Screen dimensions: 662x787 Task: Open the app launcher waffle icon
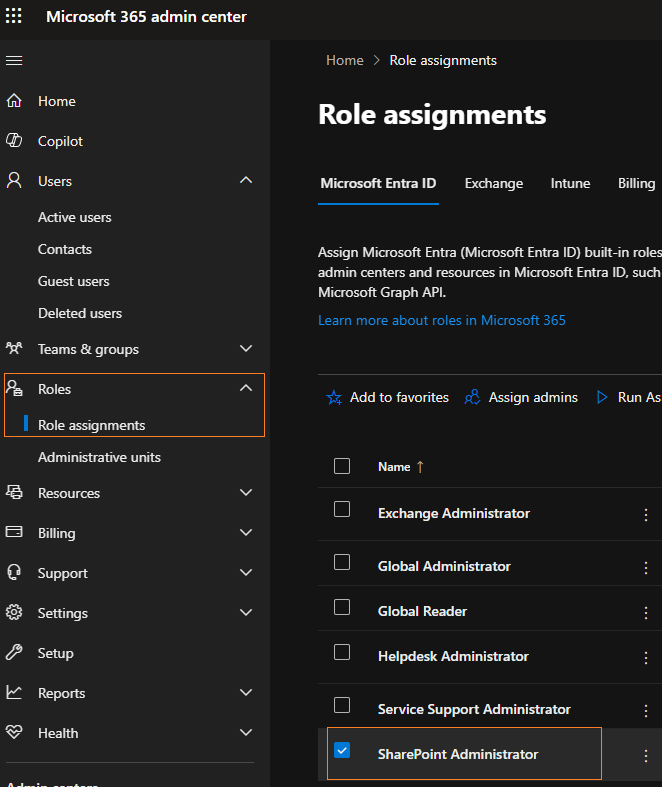[14, 16]
